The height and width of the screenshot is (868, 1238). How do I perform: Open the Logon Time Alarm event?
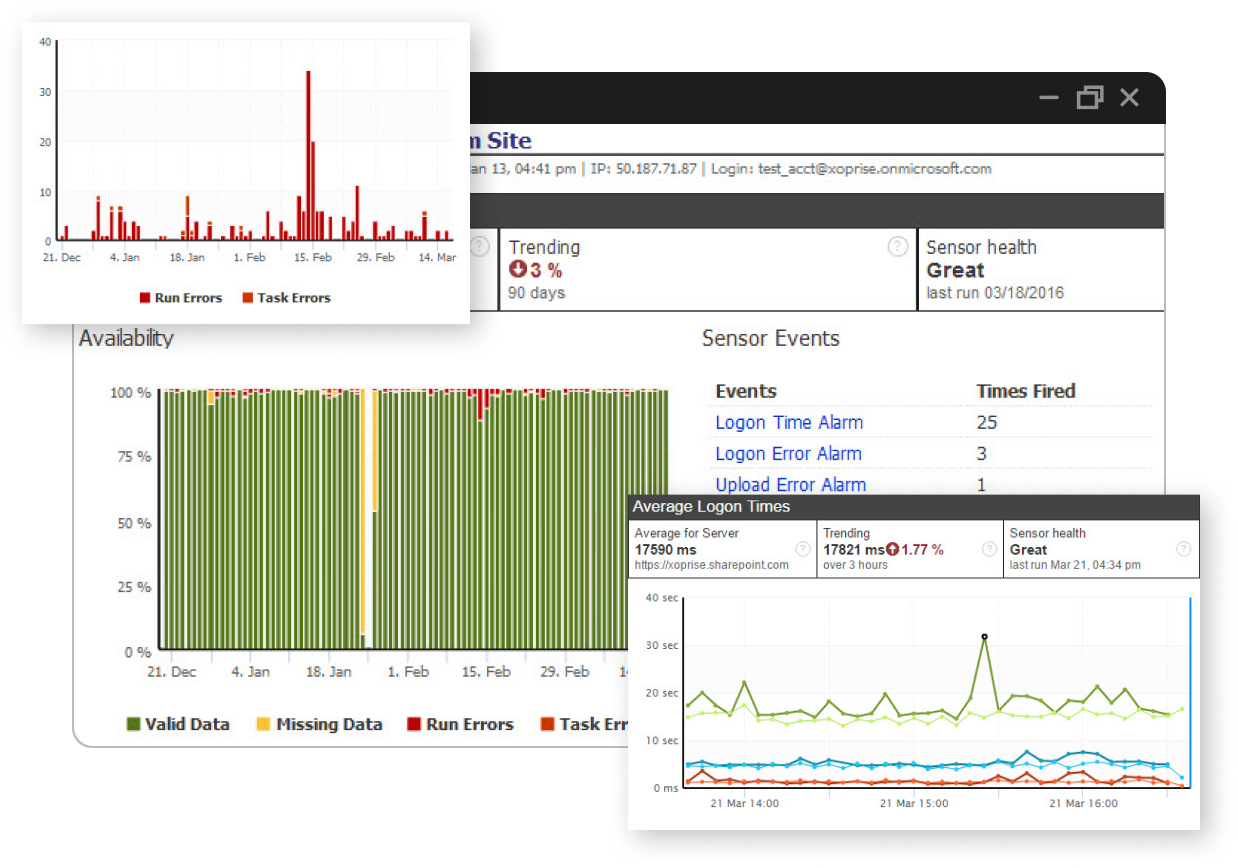pyautogui.click(x=789, y=422)
